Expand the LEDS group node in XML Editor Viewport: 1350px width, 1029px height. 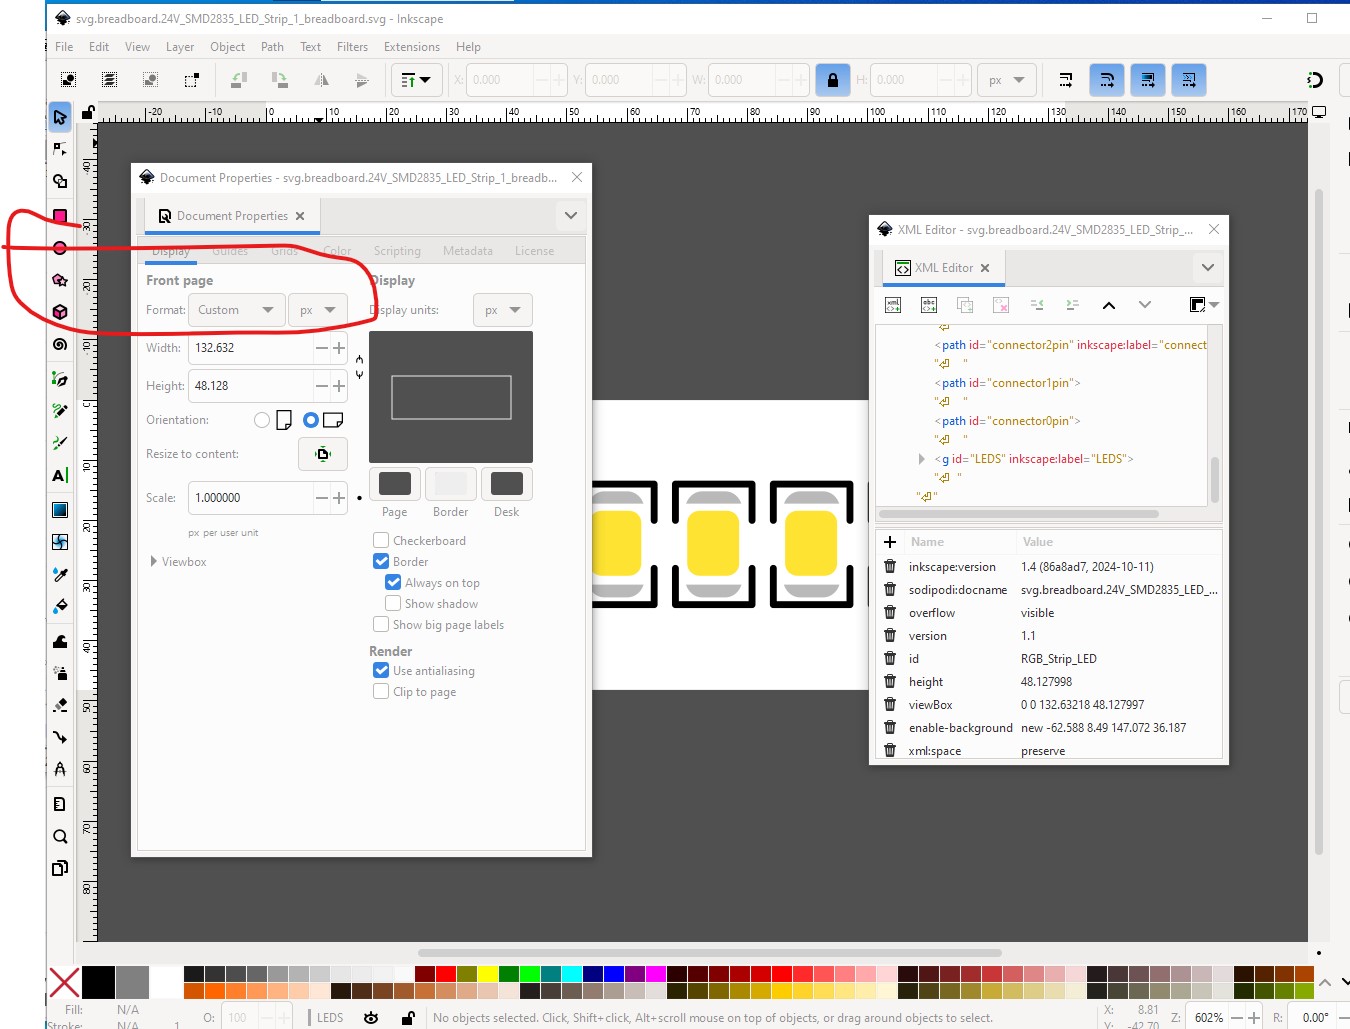pos(922,459)
